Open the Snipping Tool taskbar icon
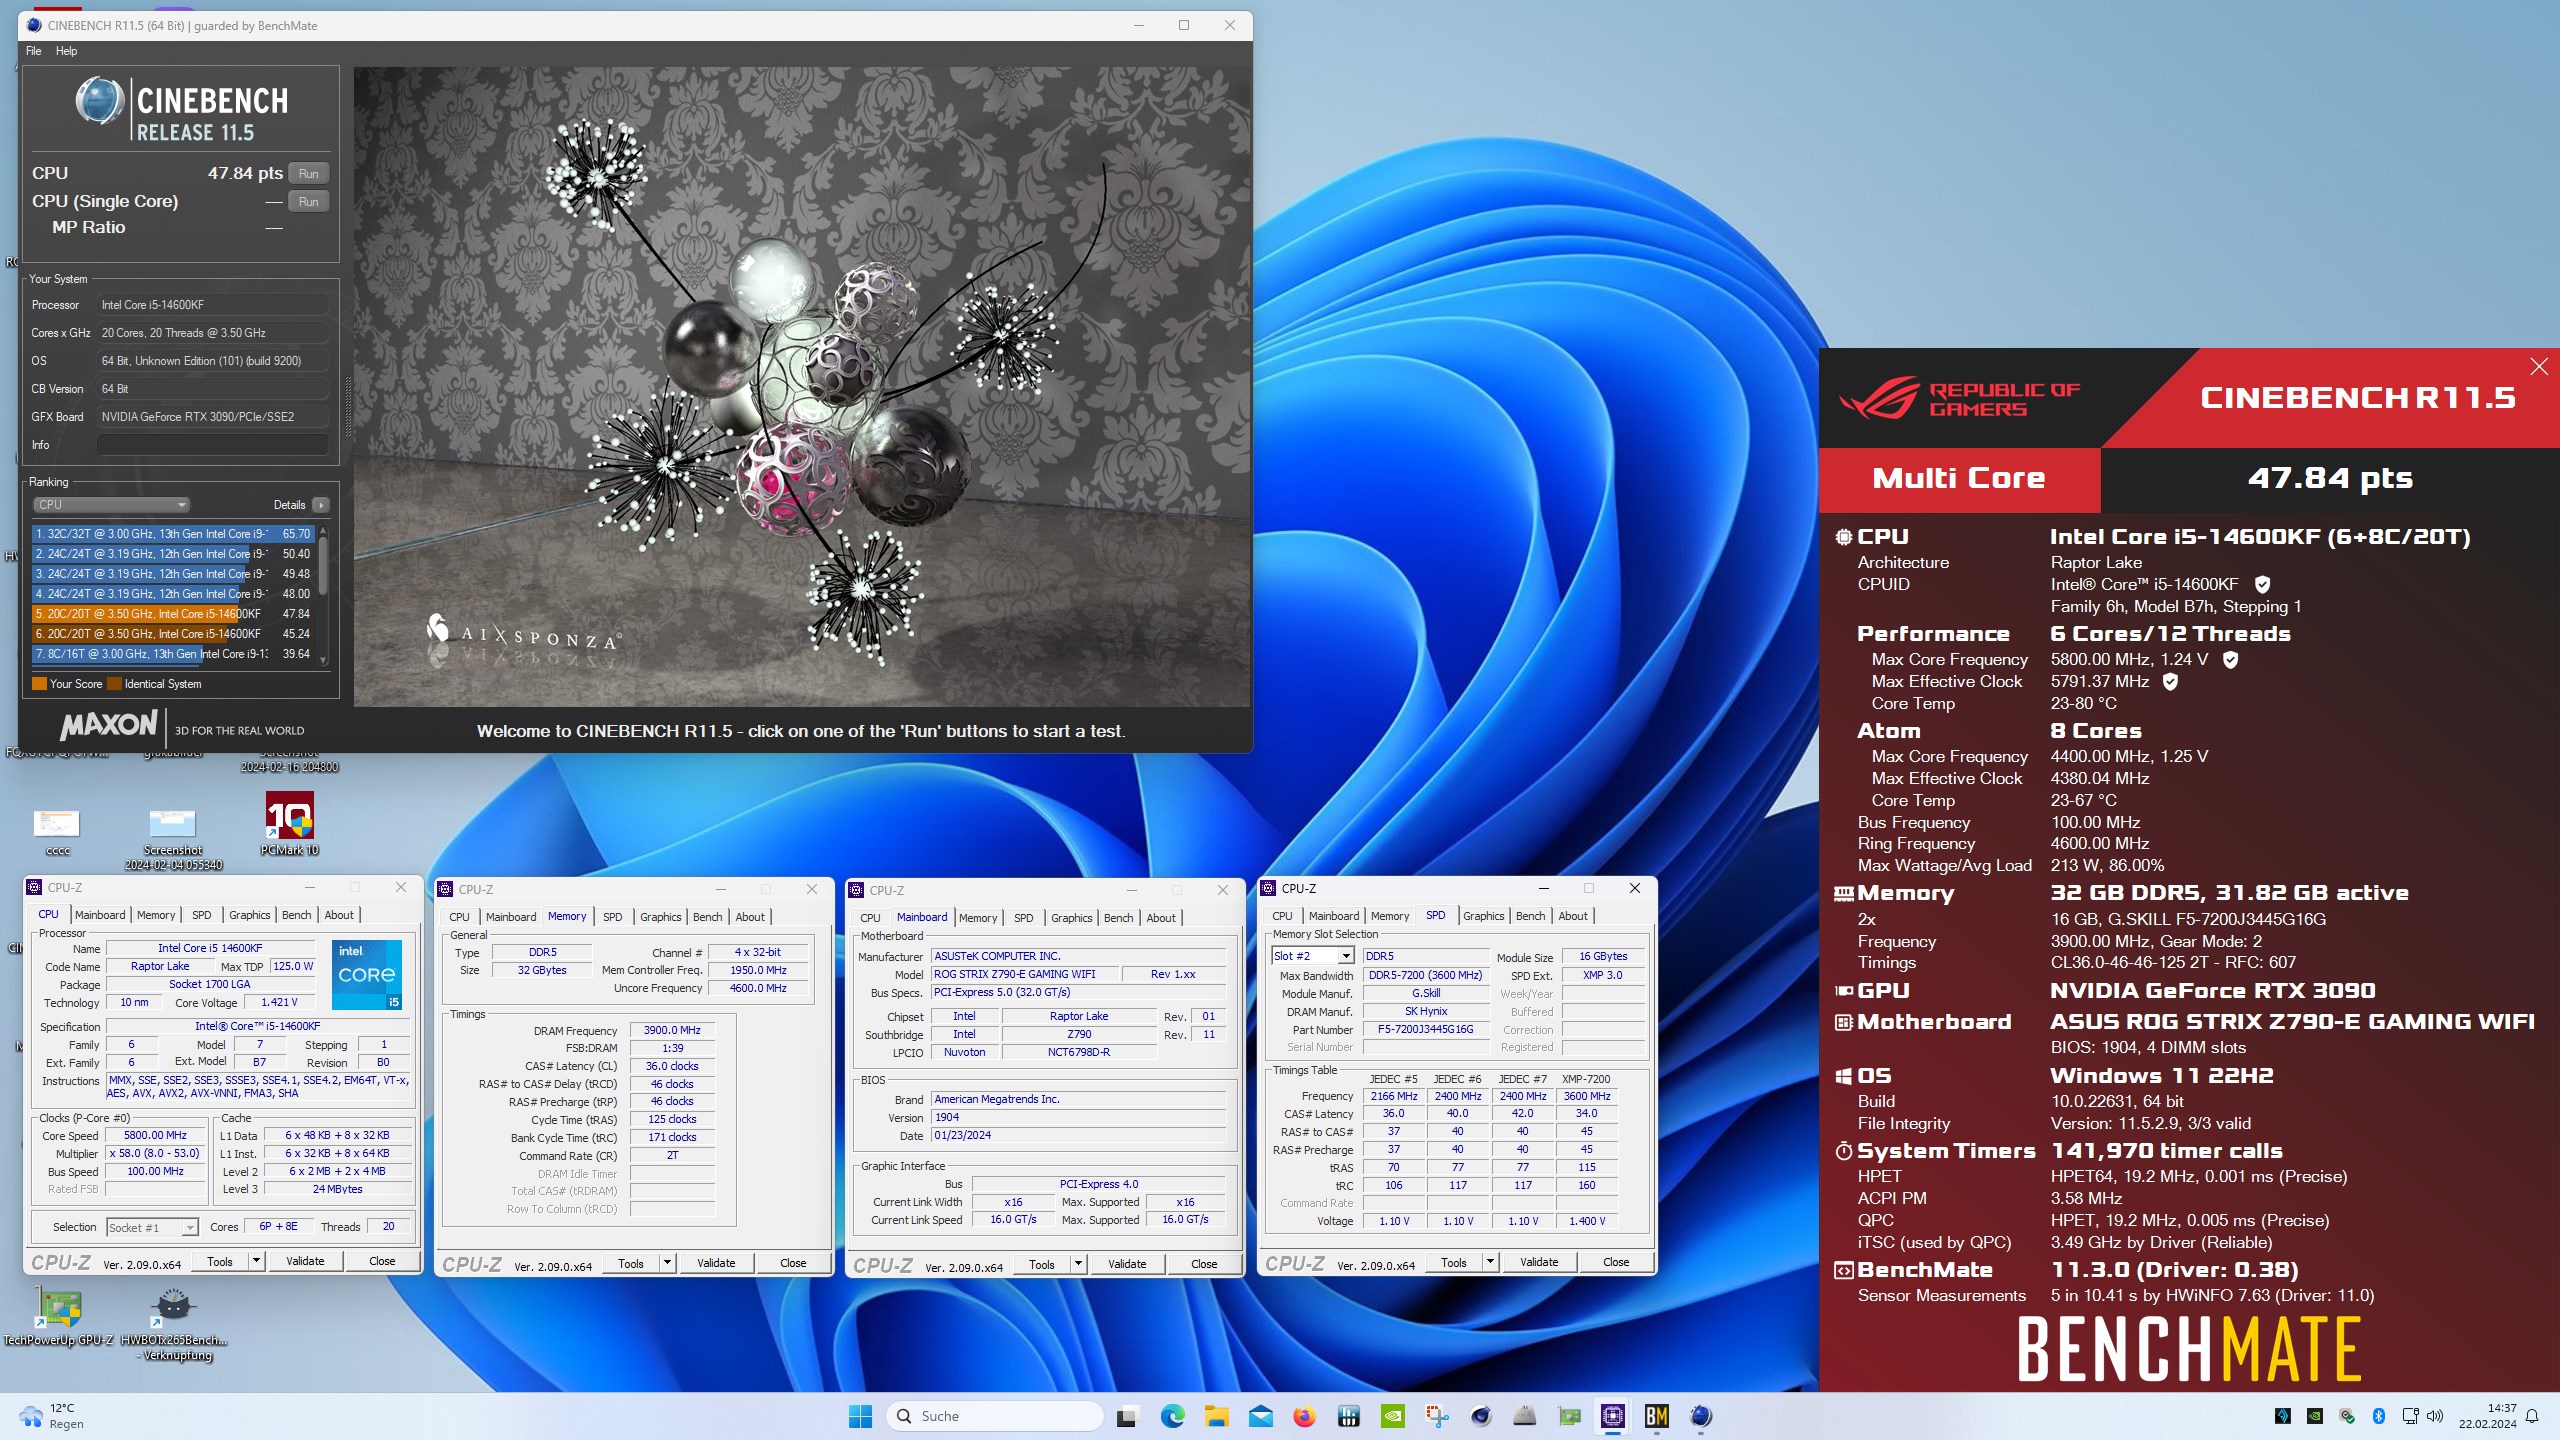This screenshot has width=2560, height=1440. 1437,1416
